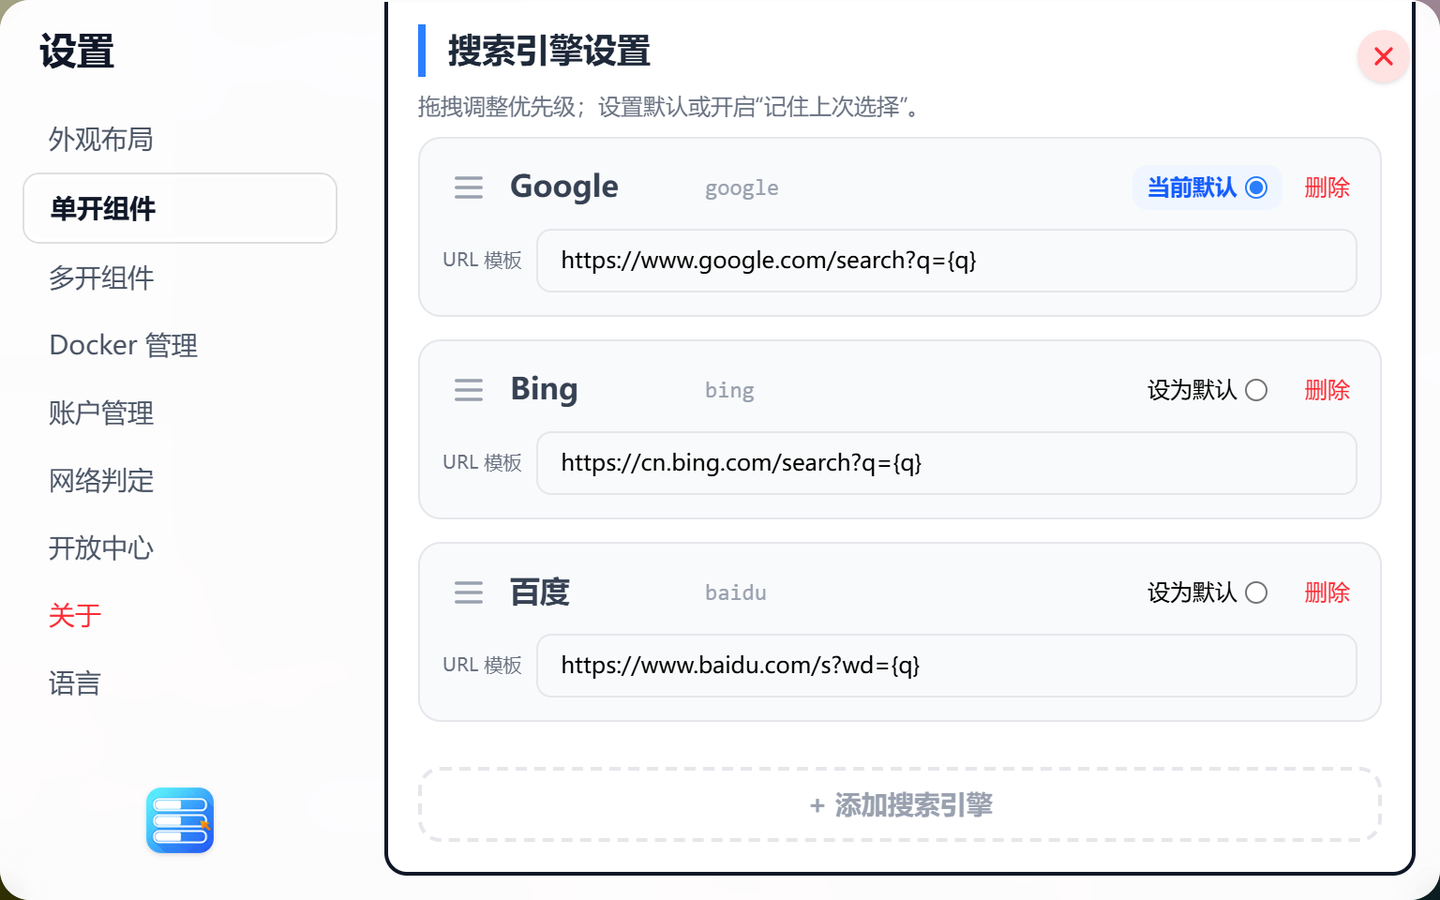The width and height of the screenshot is (1440, 900).
Task: Click the blue server app logo icon
Action: (x=180, y=820)
